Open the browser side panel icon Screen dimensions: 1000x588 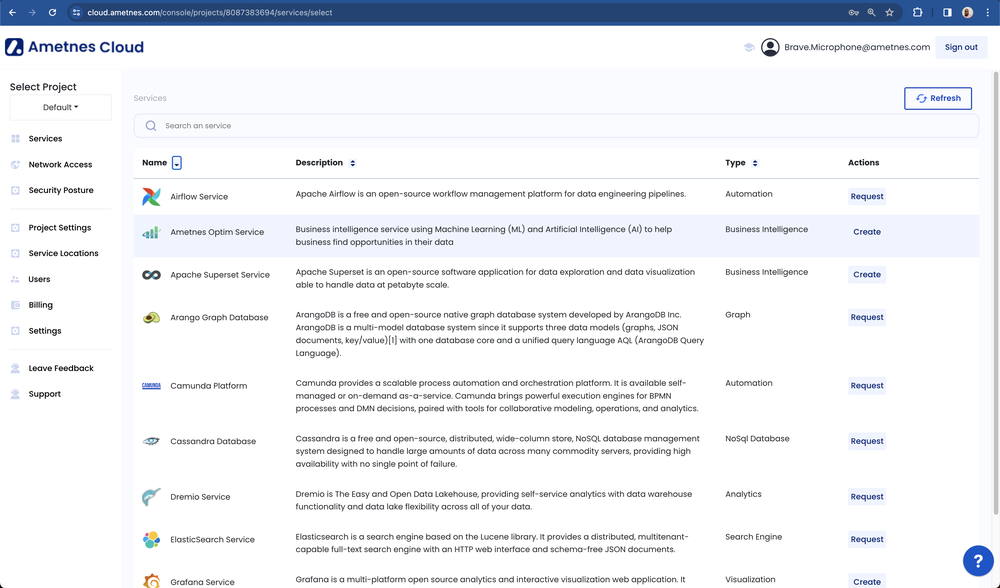pyautogui.click(x=947, y=12)
